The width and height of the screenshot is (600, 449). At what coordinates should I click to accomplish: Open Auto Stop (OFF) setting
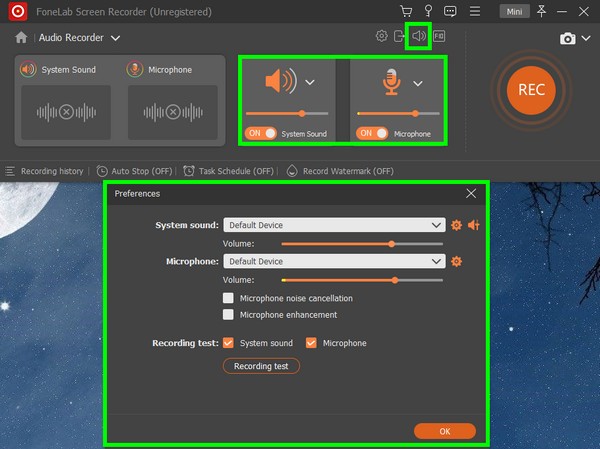click(142, 171)
